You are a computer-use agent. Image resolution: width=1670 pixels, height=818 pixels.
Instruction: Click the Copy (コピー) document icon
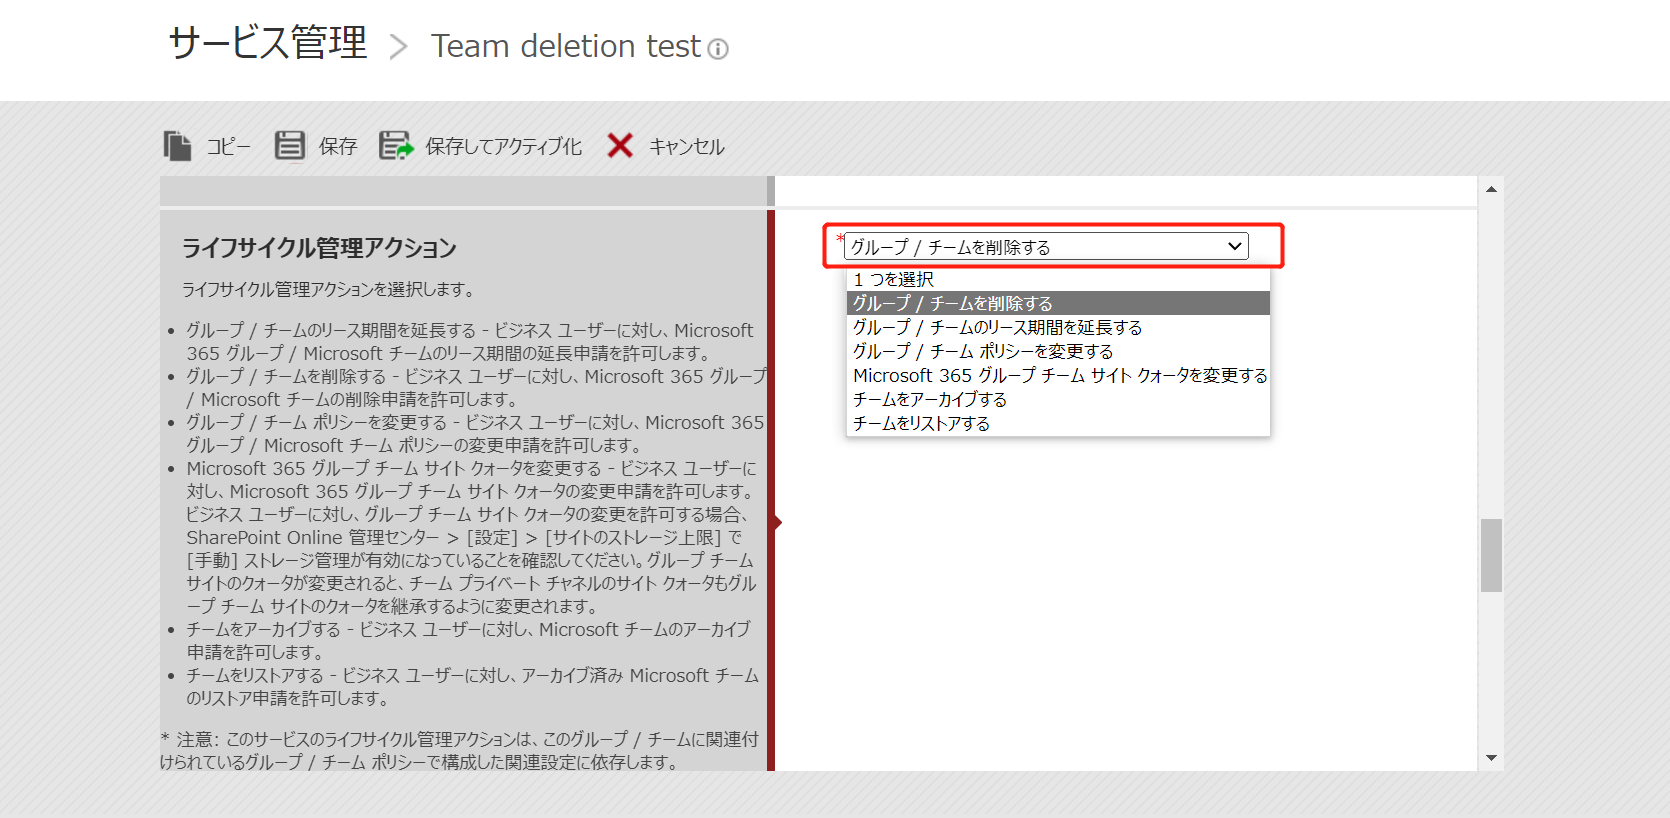tap(177, 146)
